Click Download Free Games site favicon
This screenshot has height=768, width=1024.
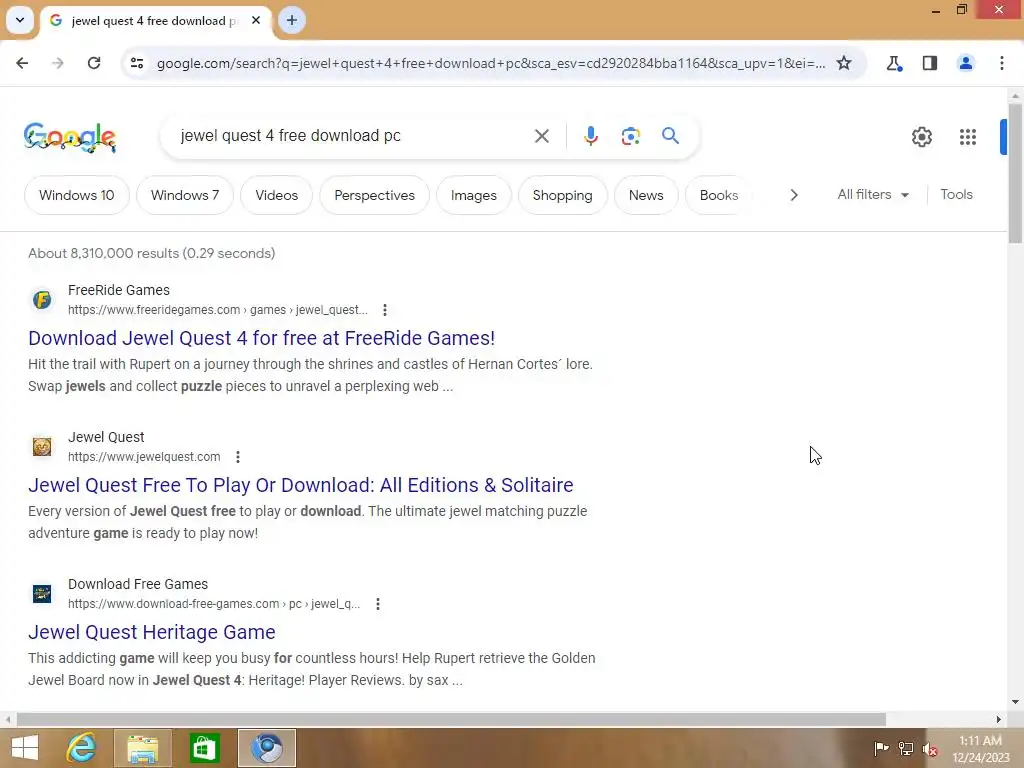[42, 594]
